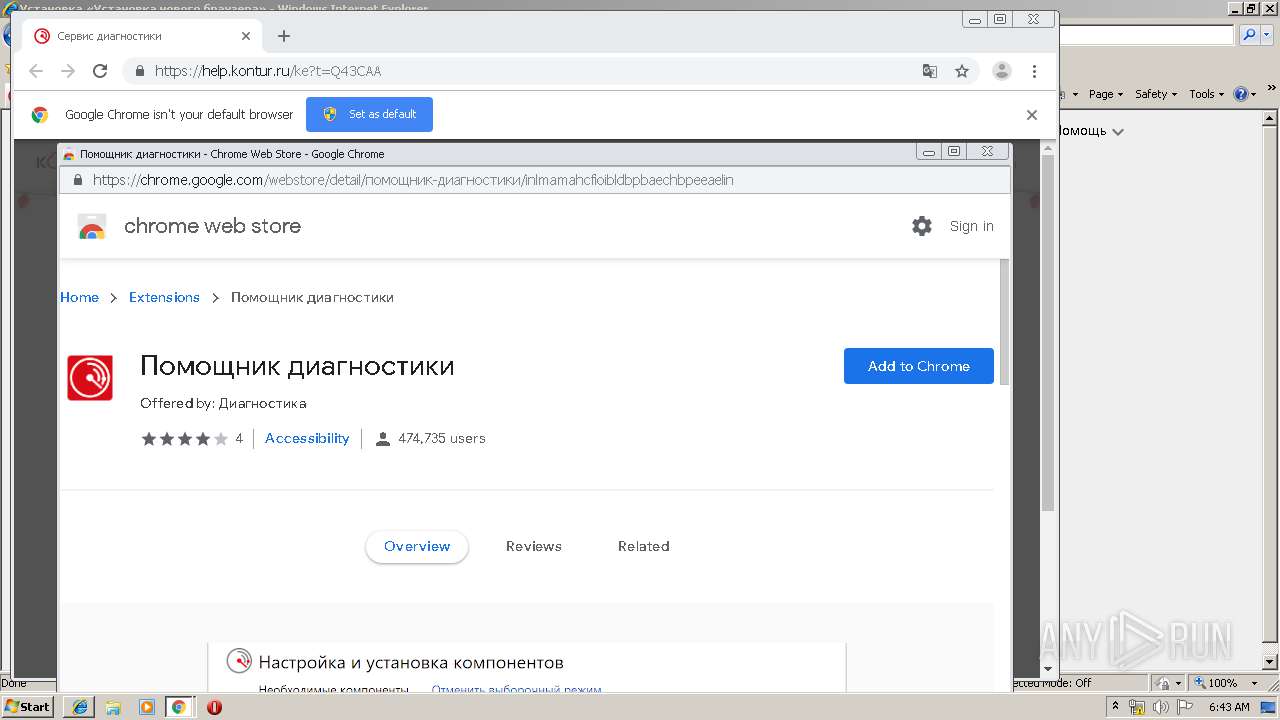Click the chrome web store logo
This screenshot has width=1280, height=720.
pos(92,227)
